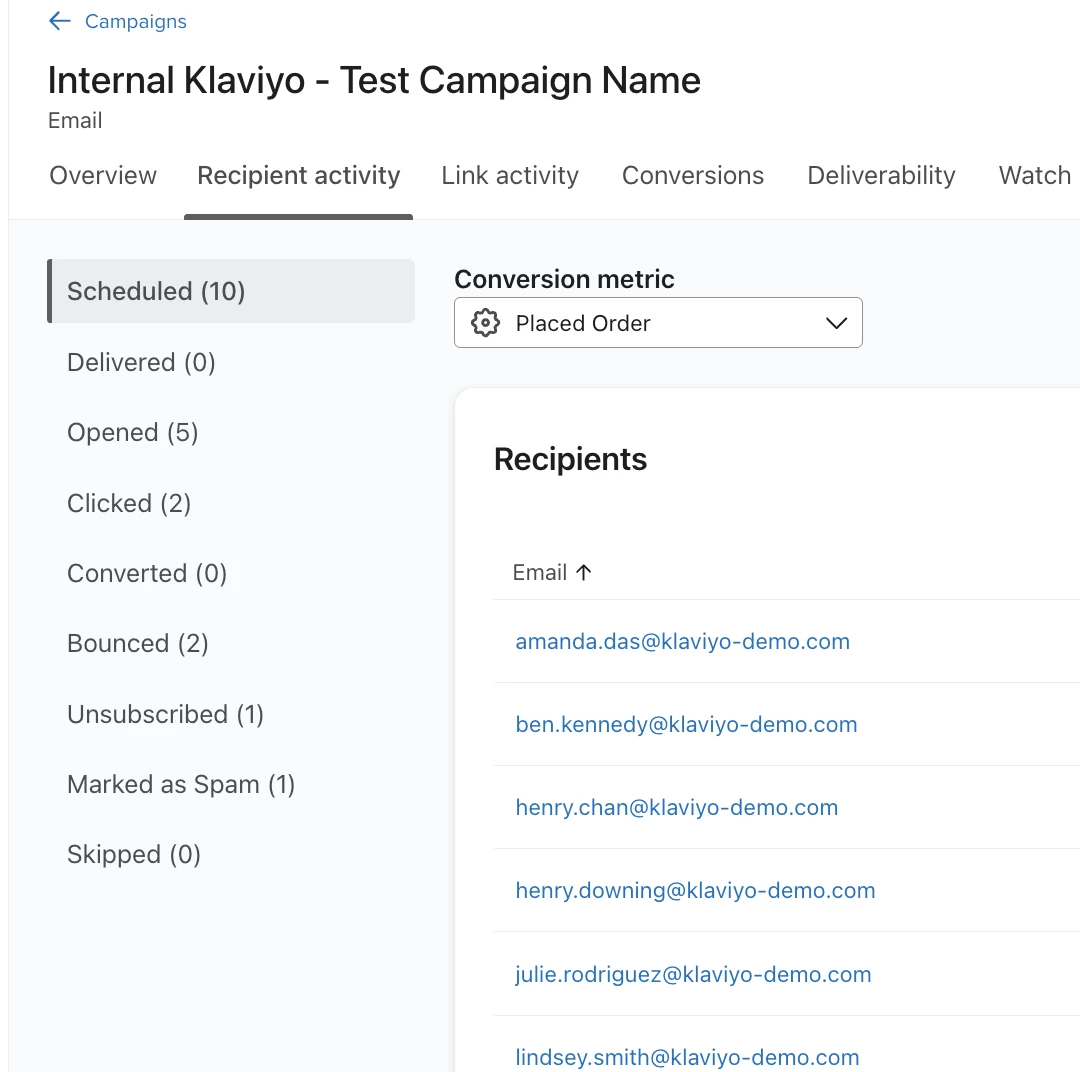Click the Email channel label under title
Image resolution: width=1080 pixels, height=1072 pixels.
click(x=75, y=121)
